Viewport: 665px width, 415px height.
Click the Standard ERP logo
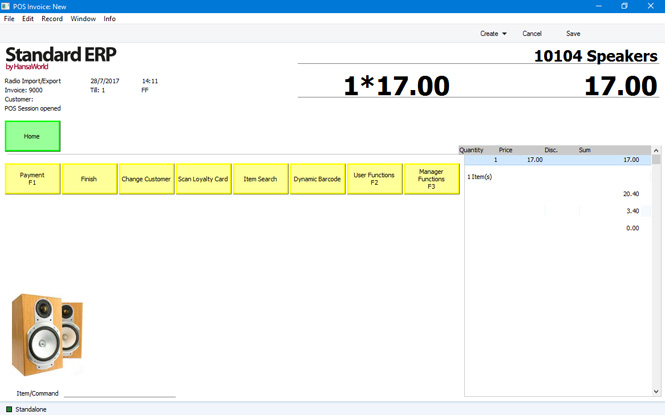pyautogui.click(x=61, y=58)
